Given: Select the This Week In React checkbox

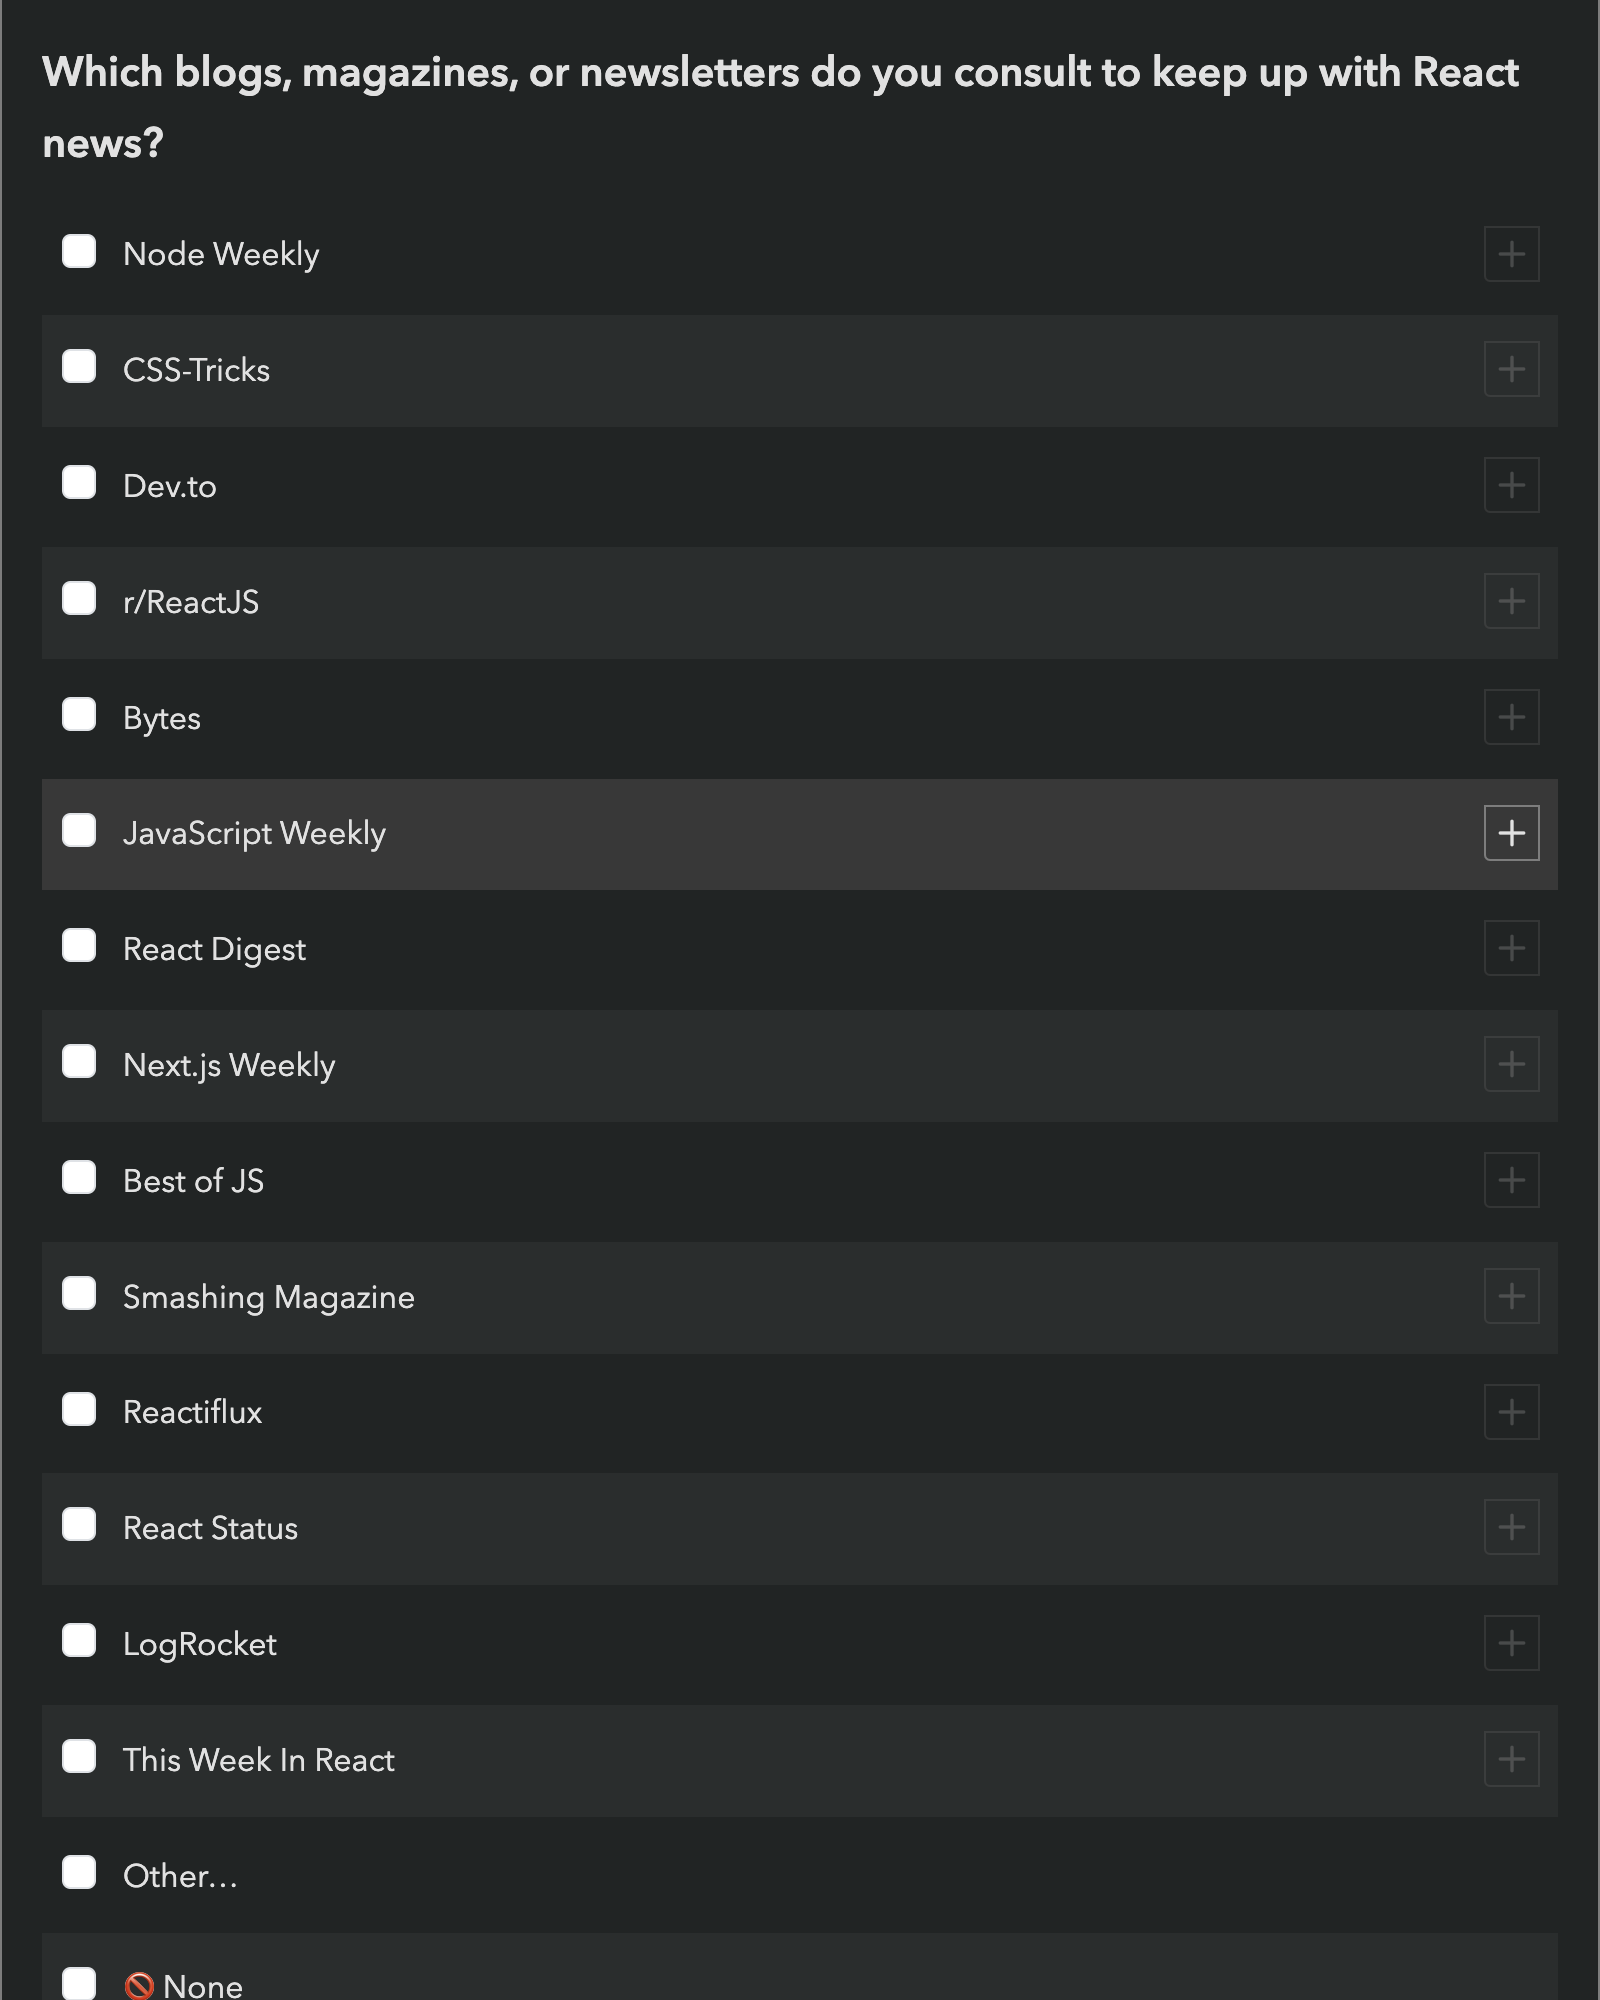Looking at the screenshot, I should [x=79, y=1757].
